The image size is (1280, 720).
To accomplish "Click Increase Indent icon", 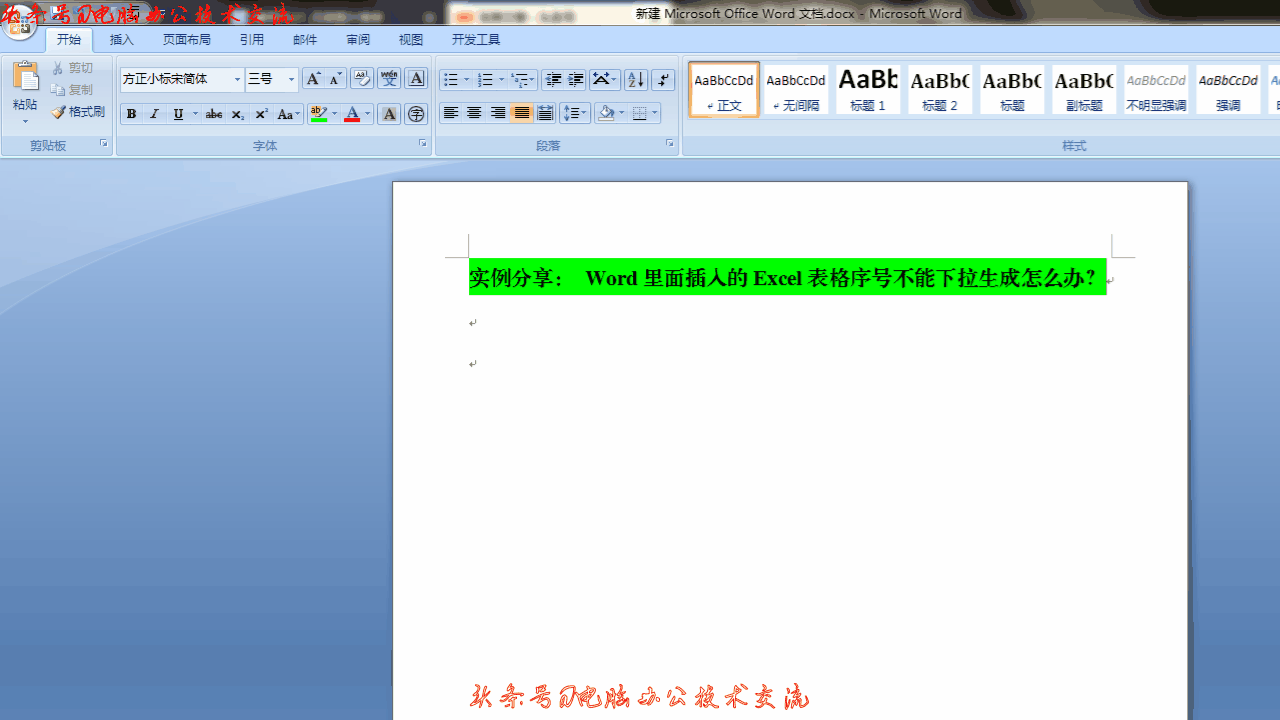I will point(576,80).
